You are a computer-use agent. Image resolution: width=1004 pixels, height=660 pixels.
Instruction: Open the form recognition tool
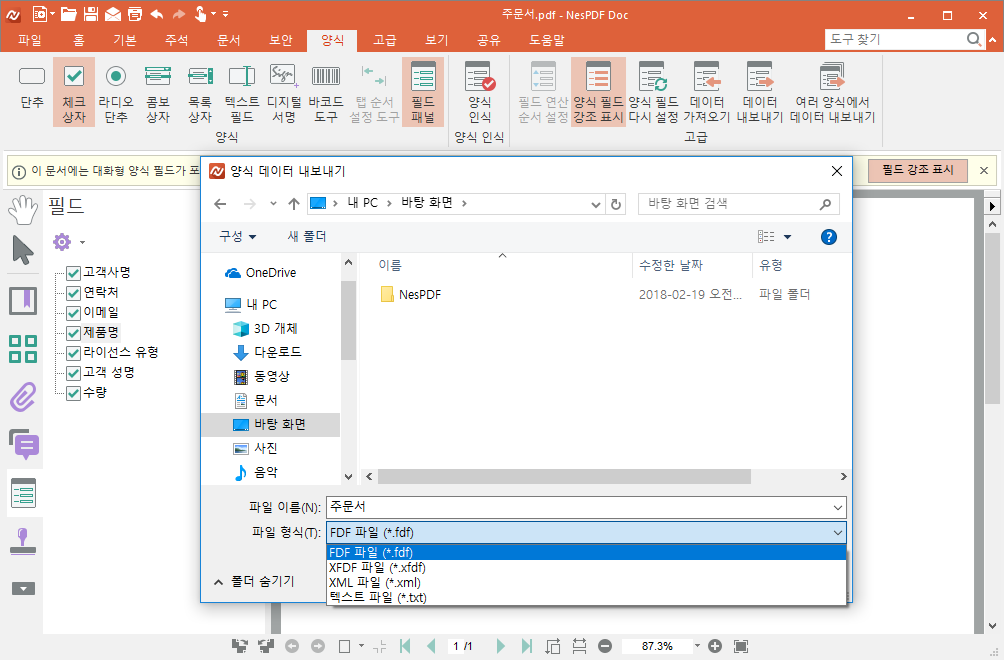pyautogui.click(x=480, y=77)
